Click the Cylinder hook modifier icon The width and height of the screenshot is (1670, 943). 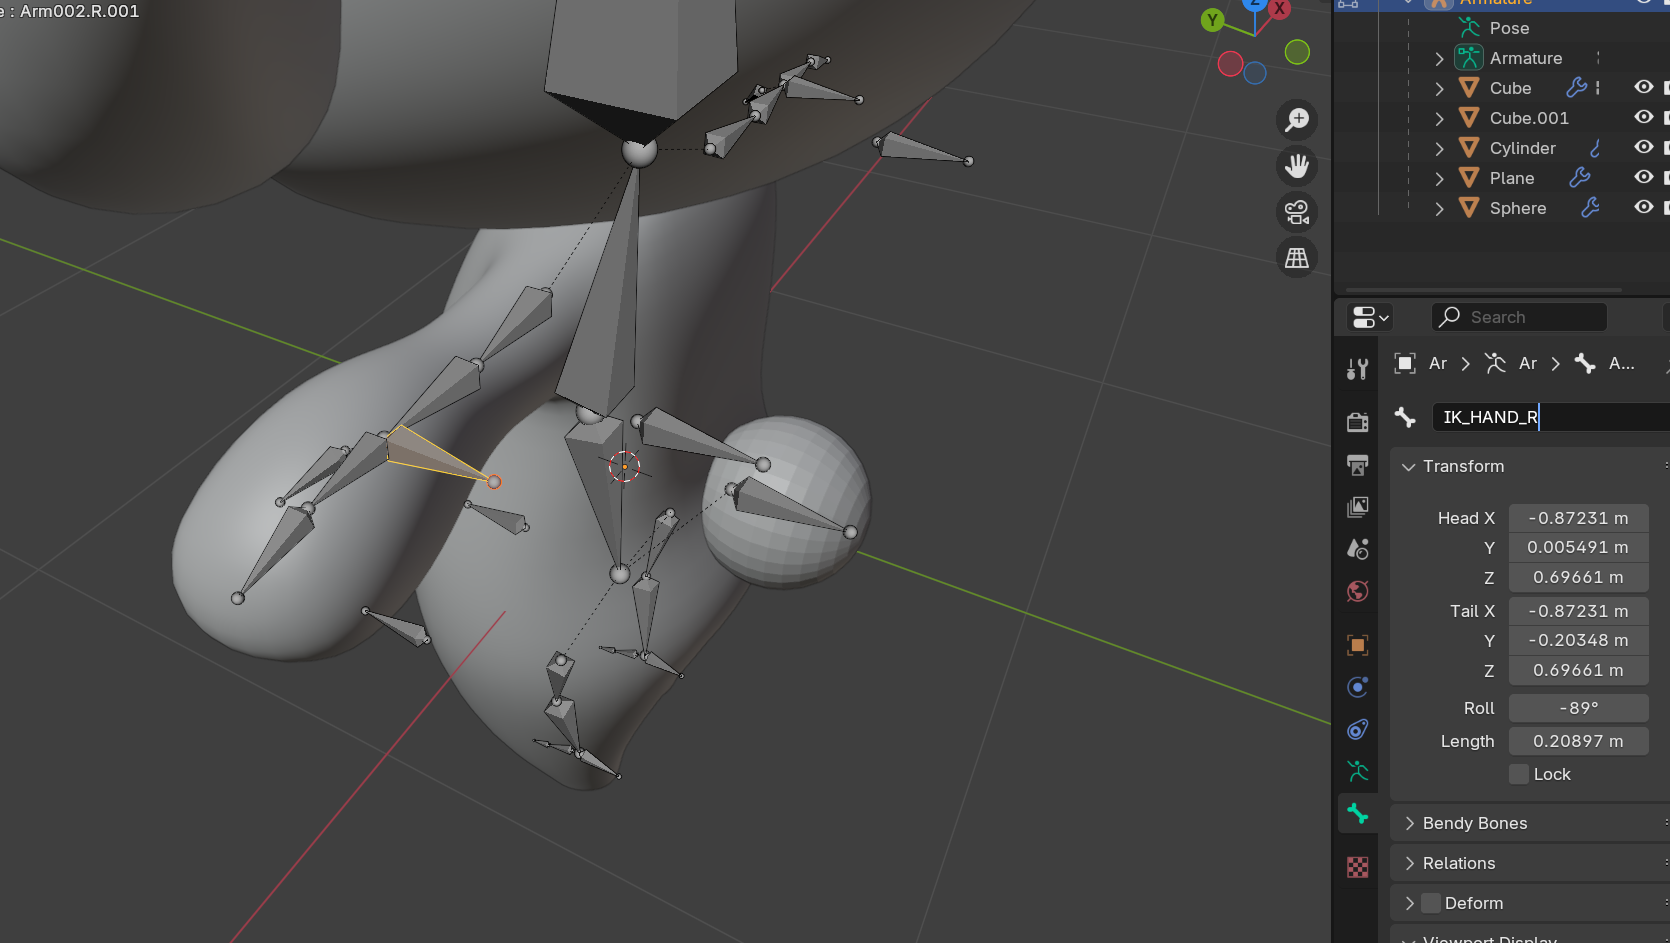(1595, 148)
